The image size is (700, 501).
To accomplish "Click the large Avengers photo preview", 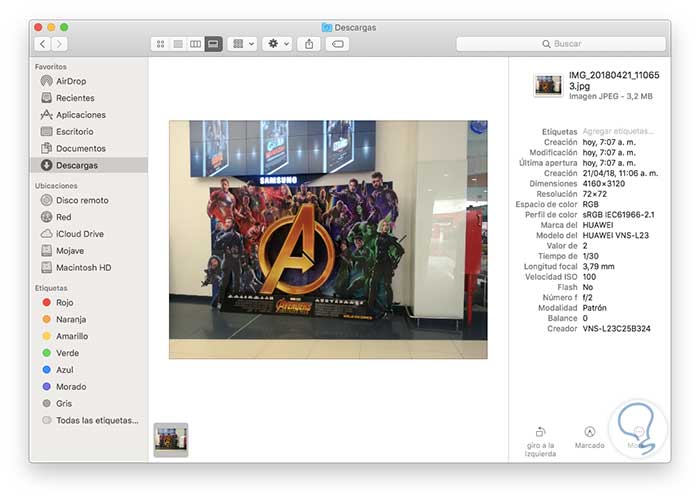I will (328, 239).
